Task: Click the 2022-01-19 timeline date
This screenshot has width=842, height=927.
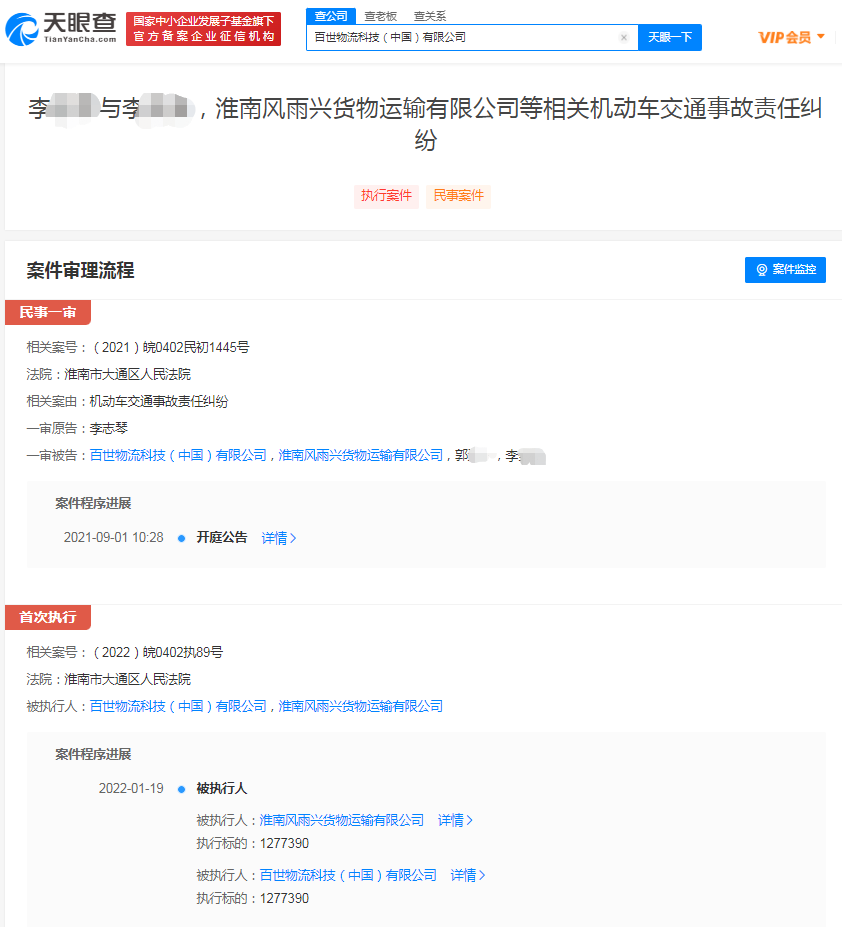Action: [x=131, y=788]
